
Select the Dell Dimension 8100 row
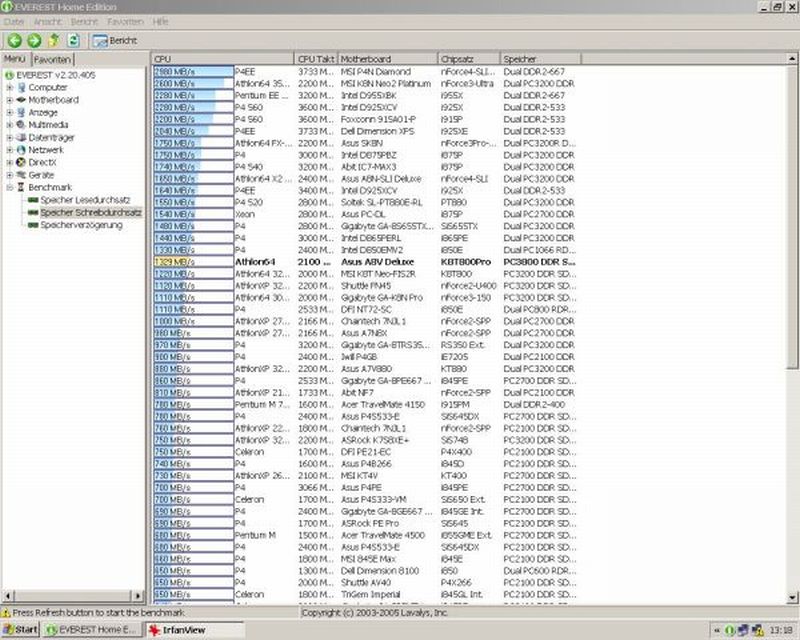[x=365, y=571]
